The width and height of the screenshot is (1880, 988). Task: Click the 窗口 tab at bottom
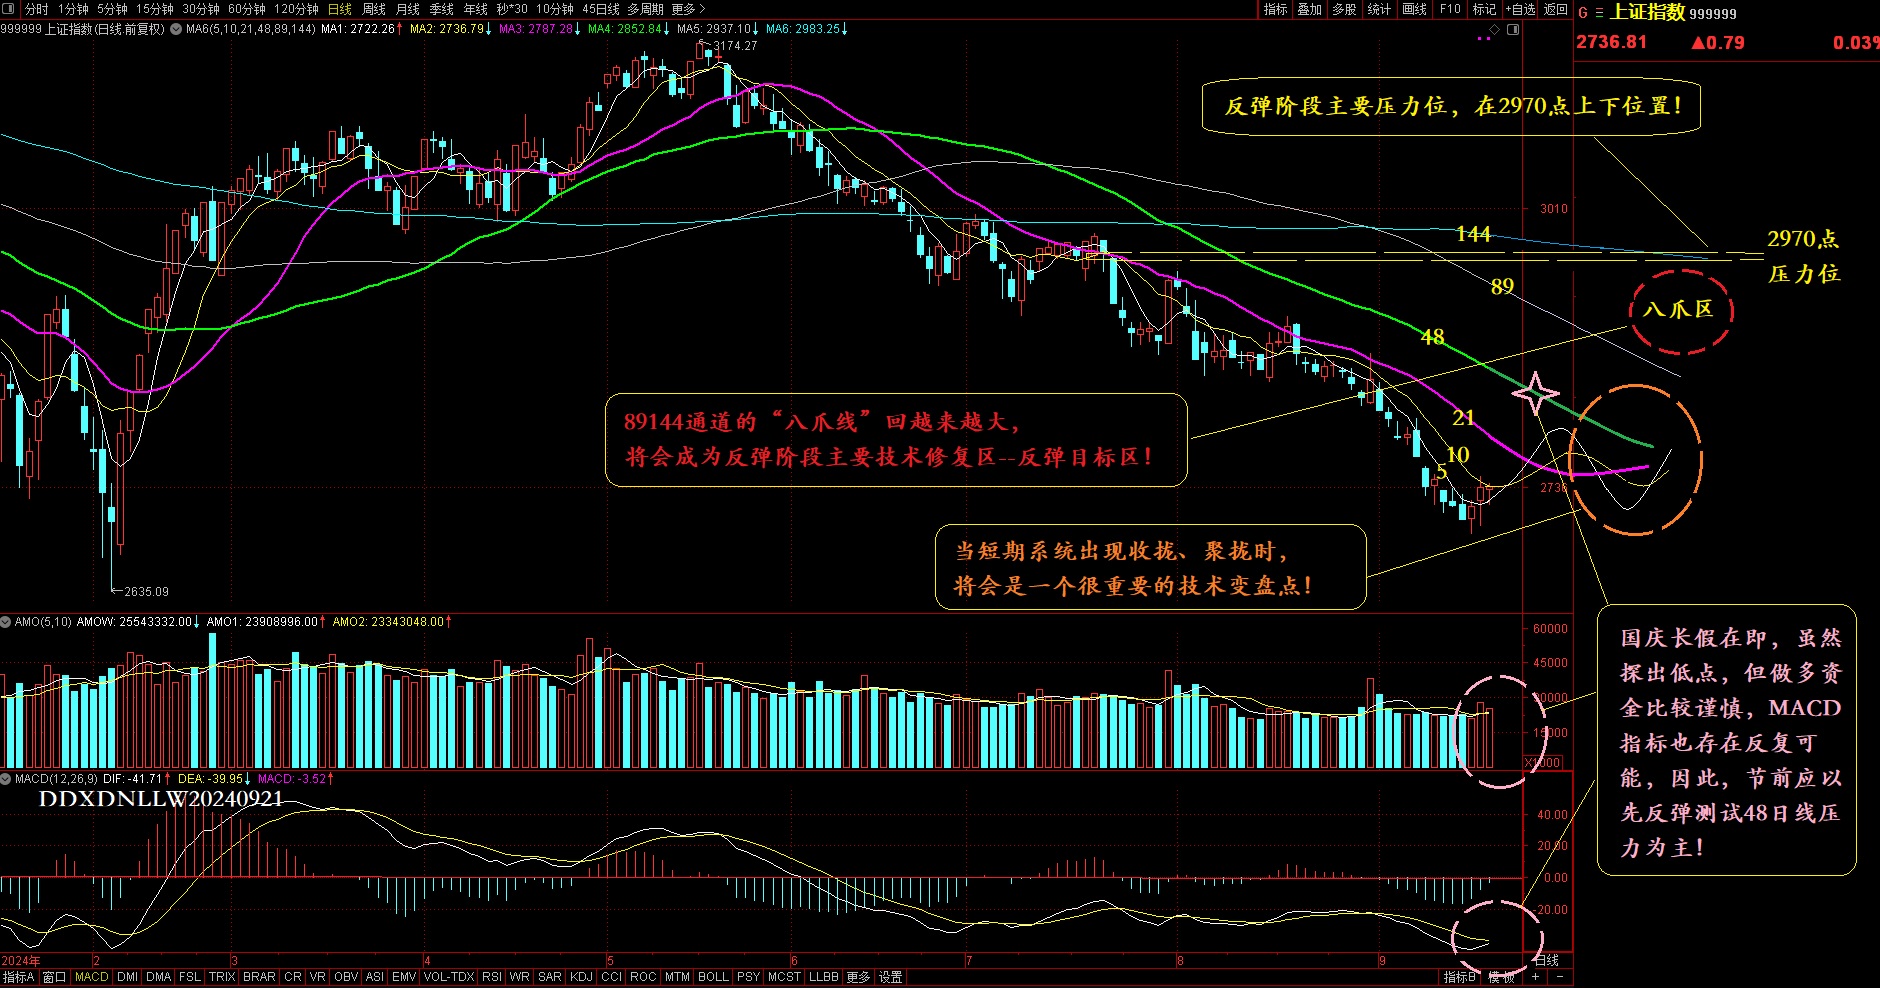tap(55, 977)
